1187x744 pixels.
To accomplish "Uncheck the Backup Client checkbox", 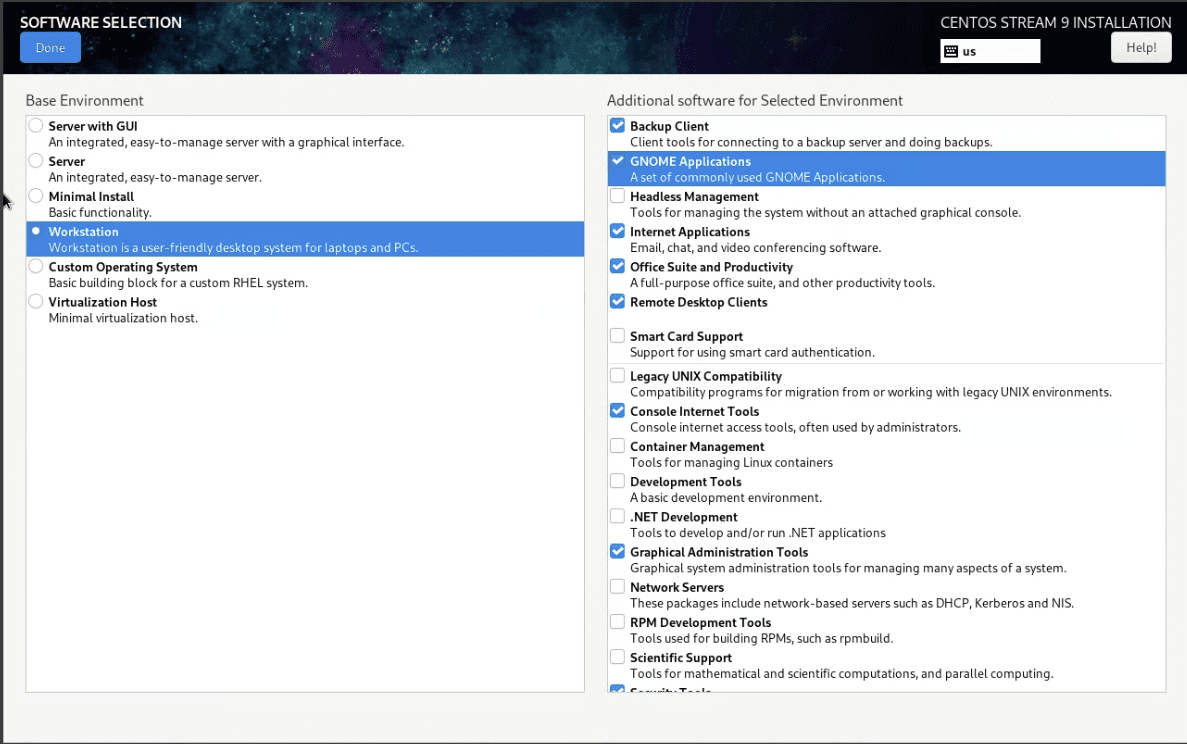I will (x=618, y=126).
